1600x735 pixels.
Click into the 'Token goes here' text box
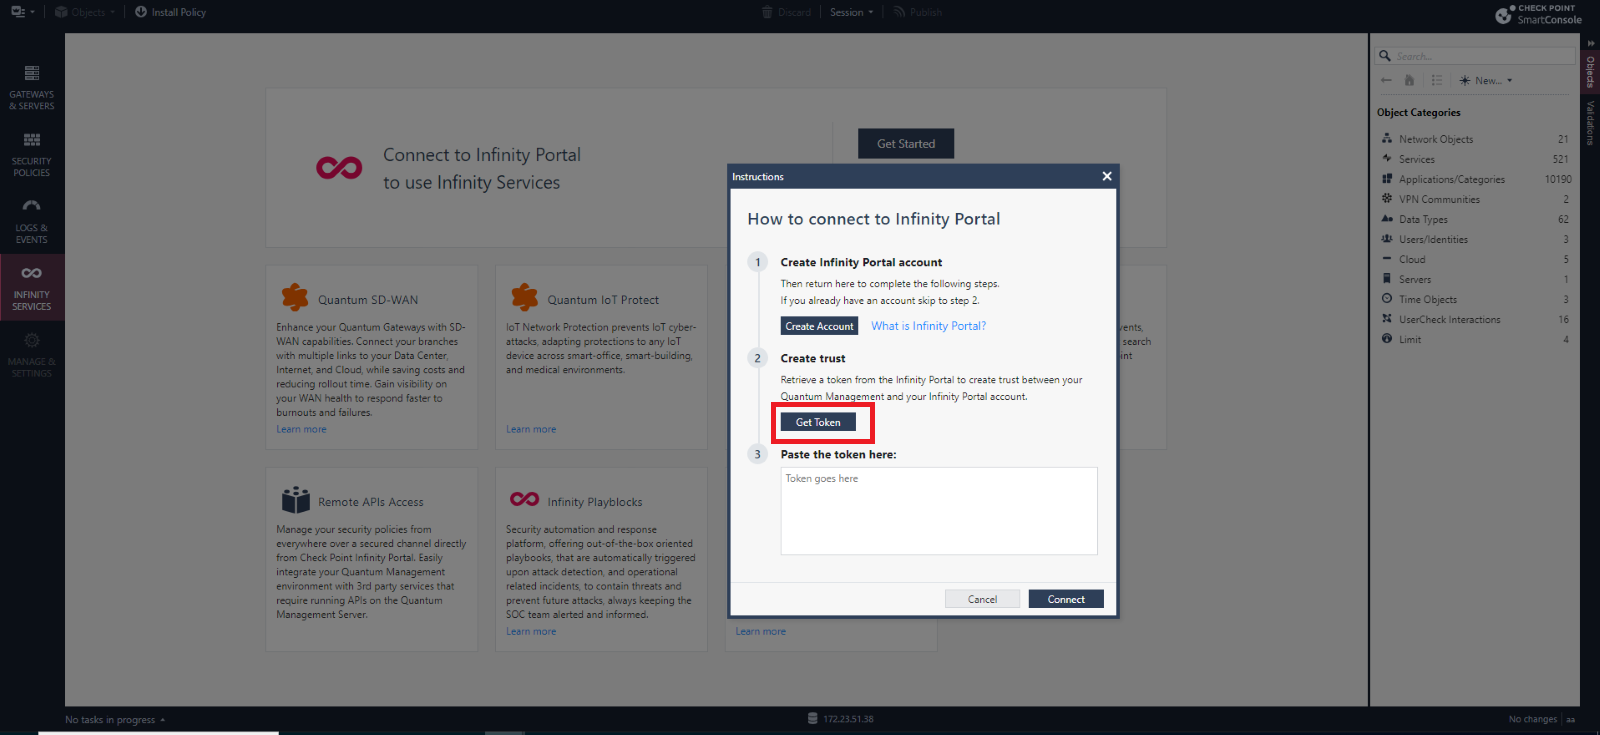tap(939, 511)
